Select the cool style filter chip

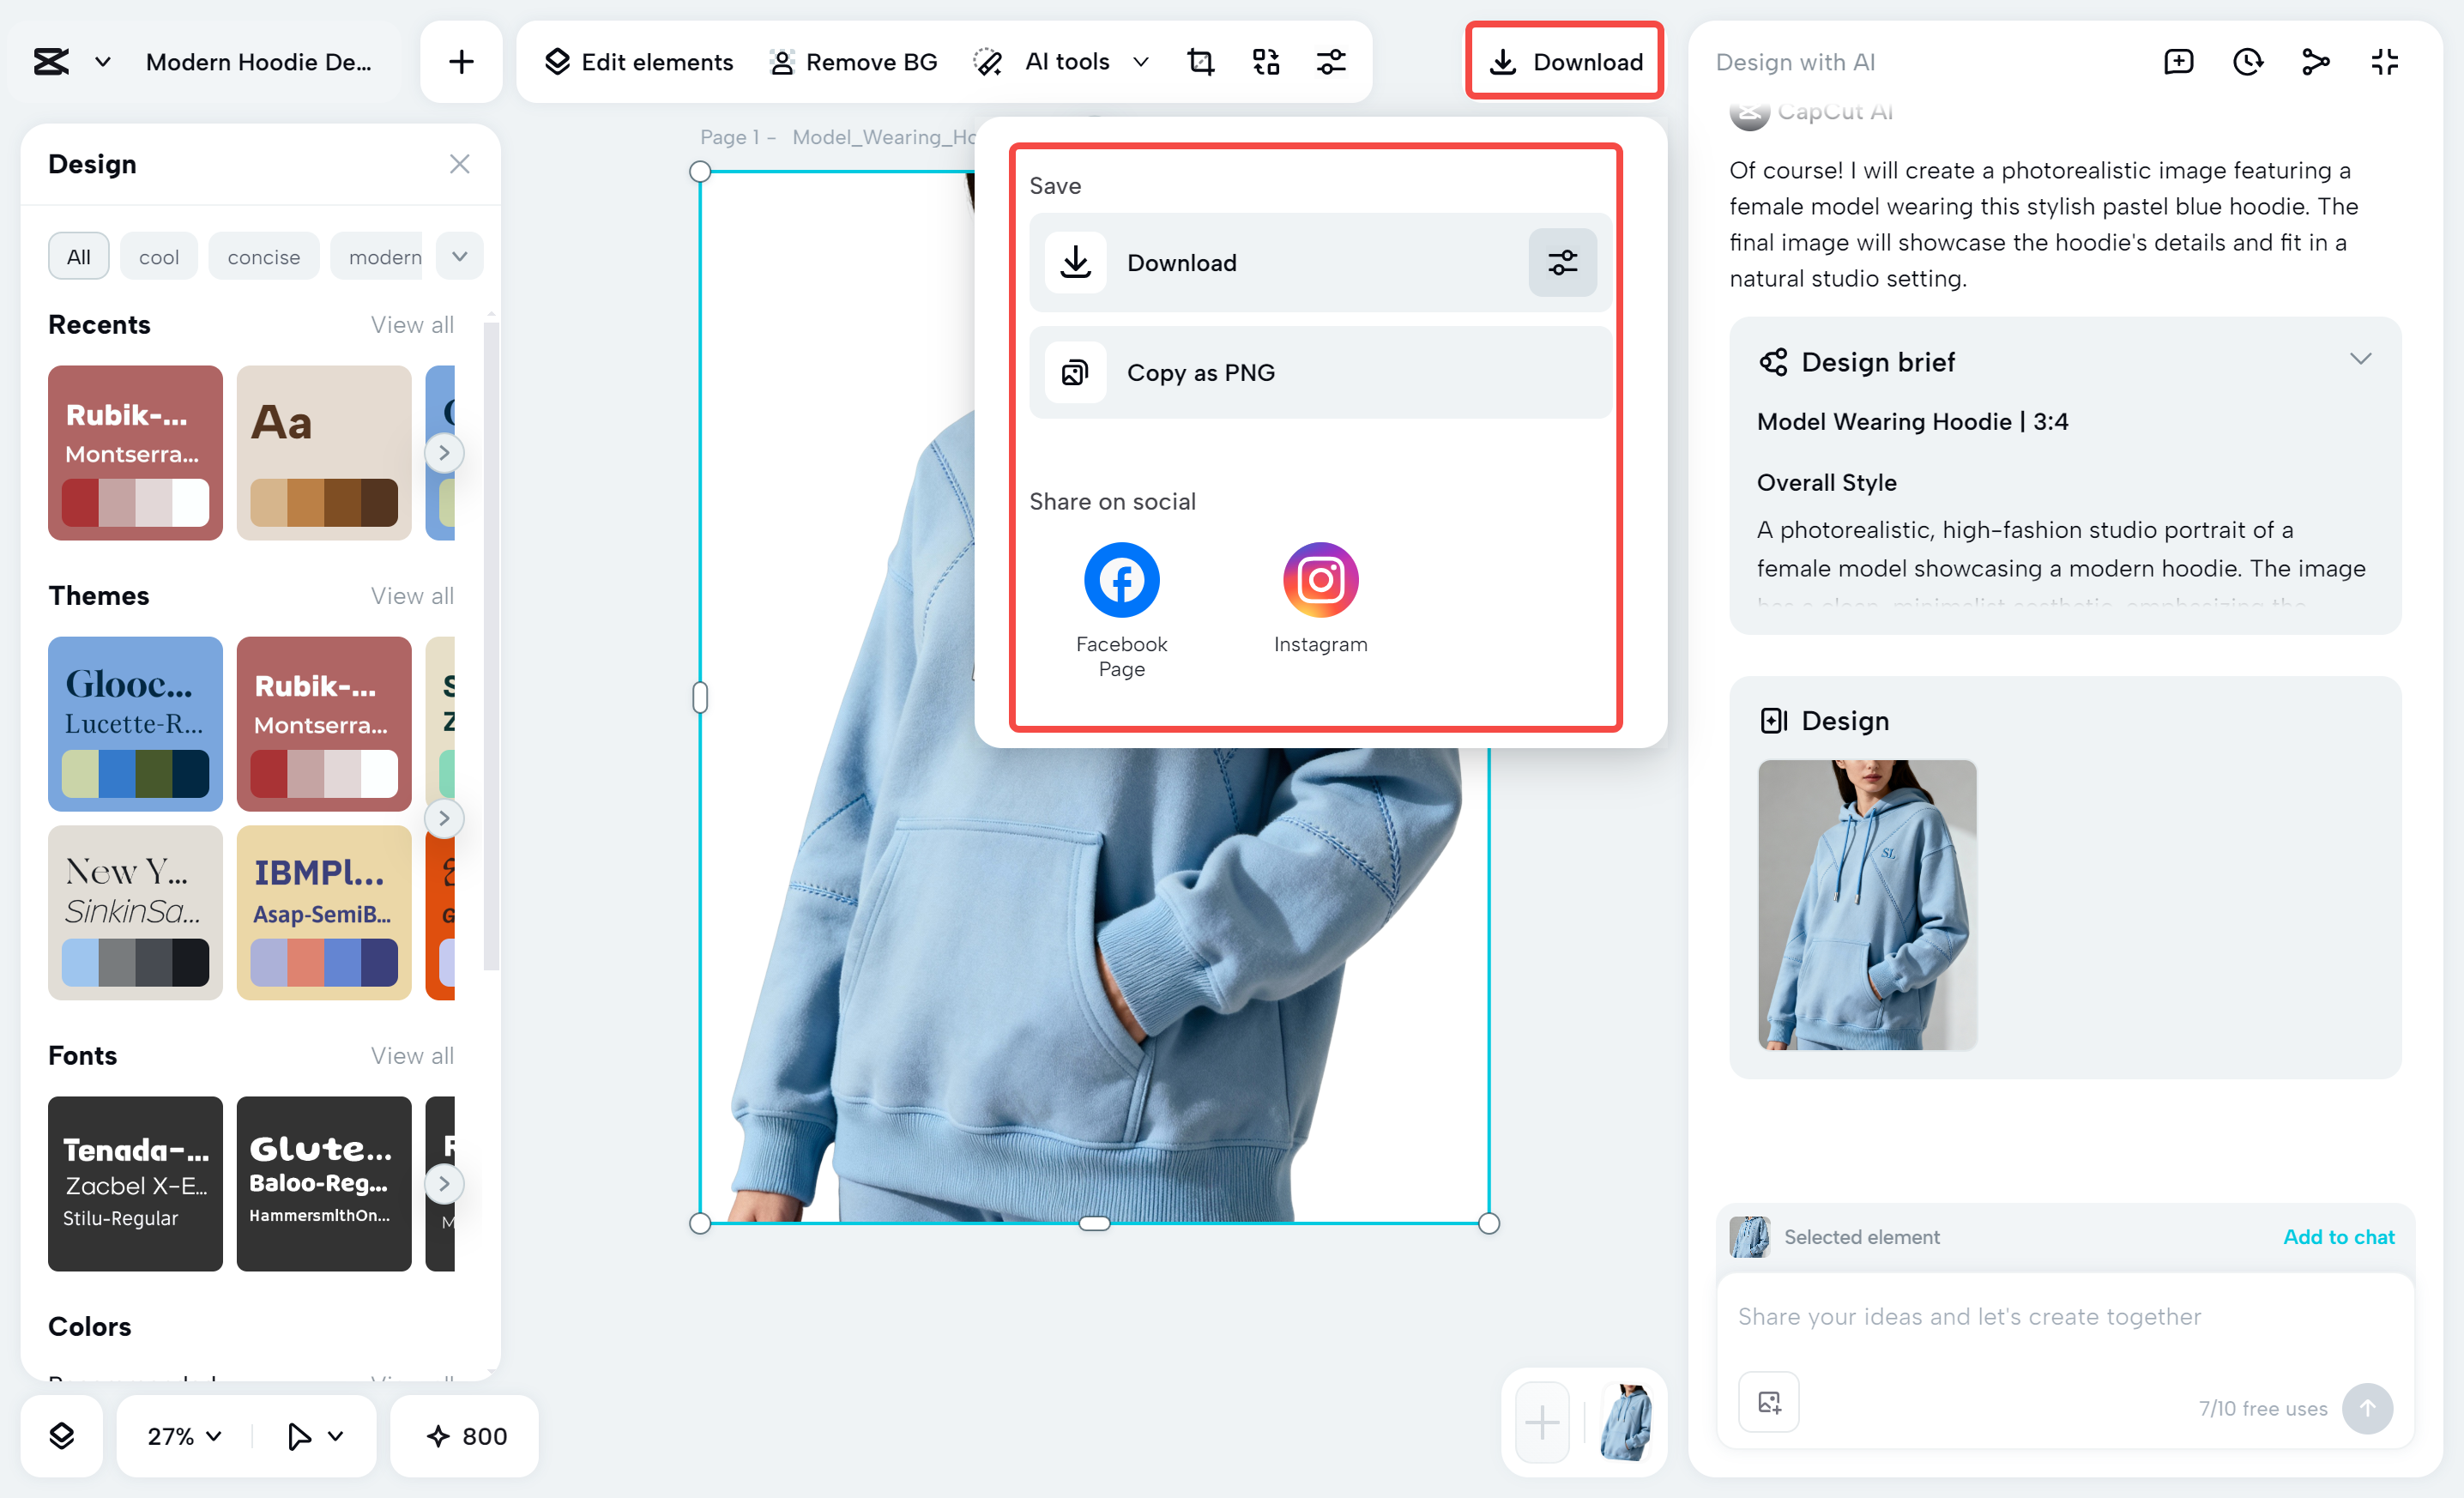pyautogui.click(x=158, y=256)
